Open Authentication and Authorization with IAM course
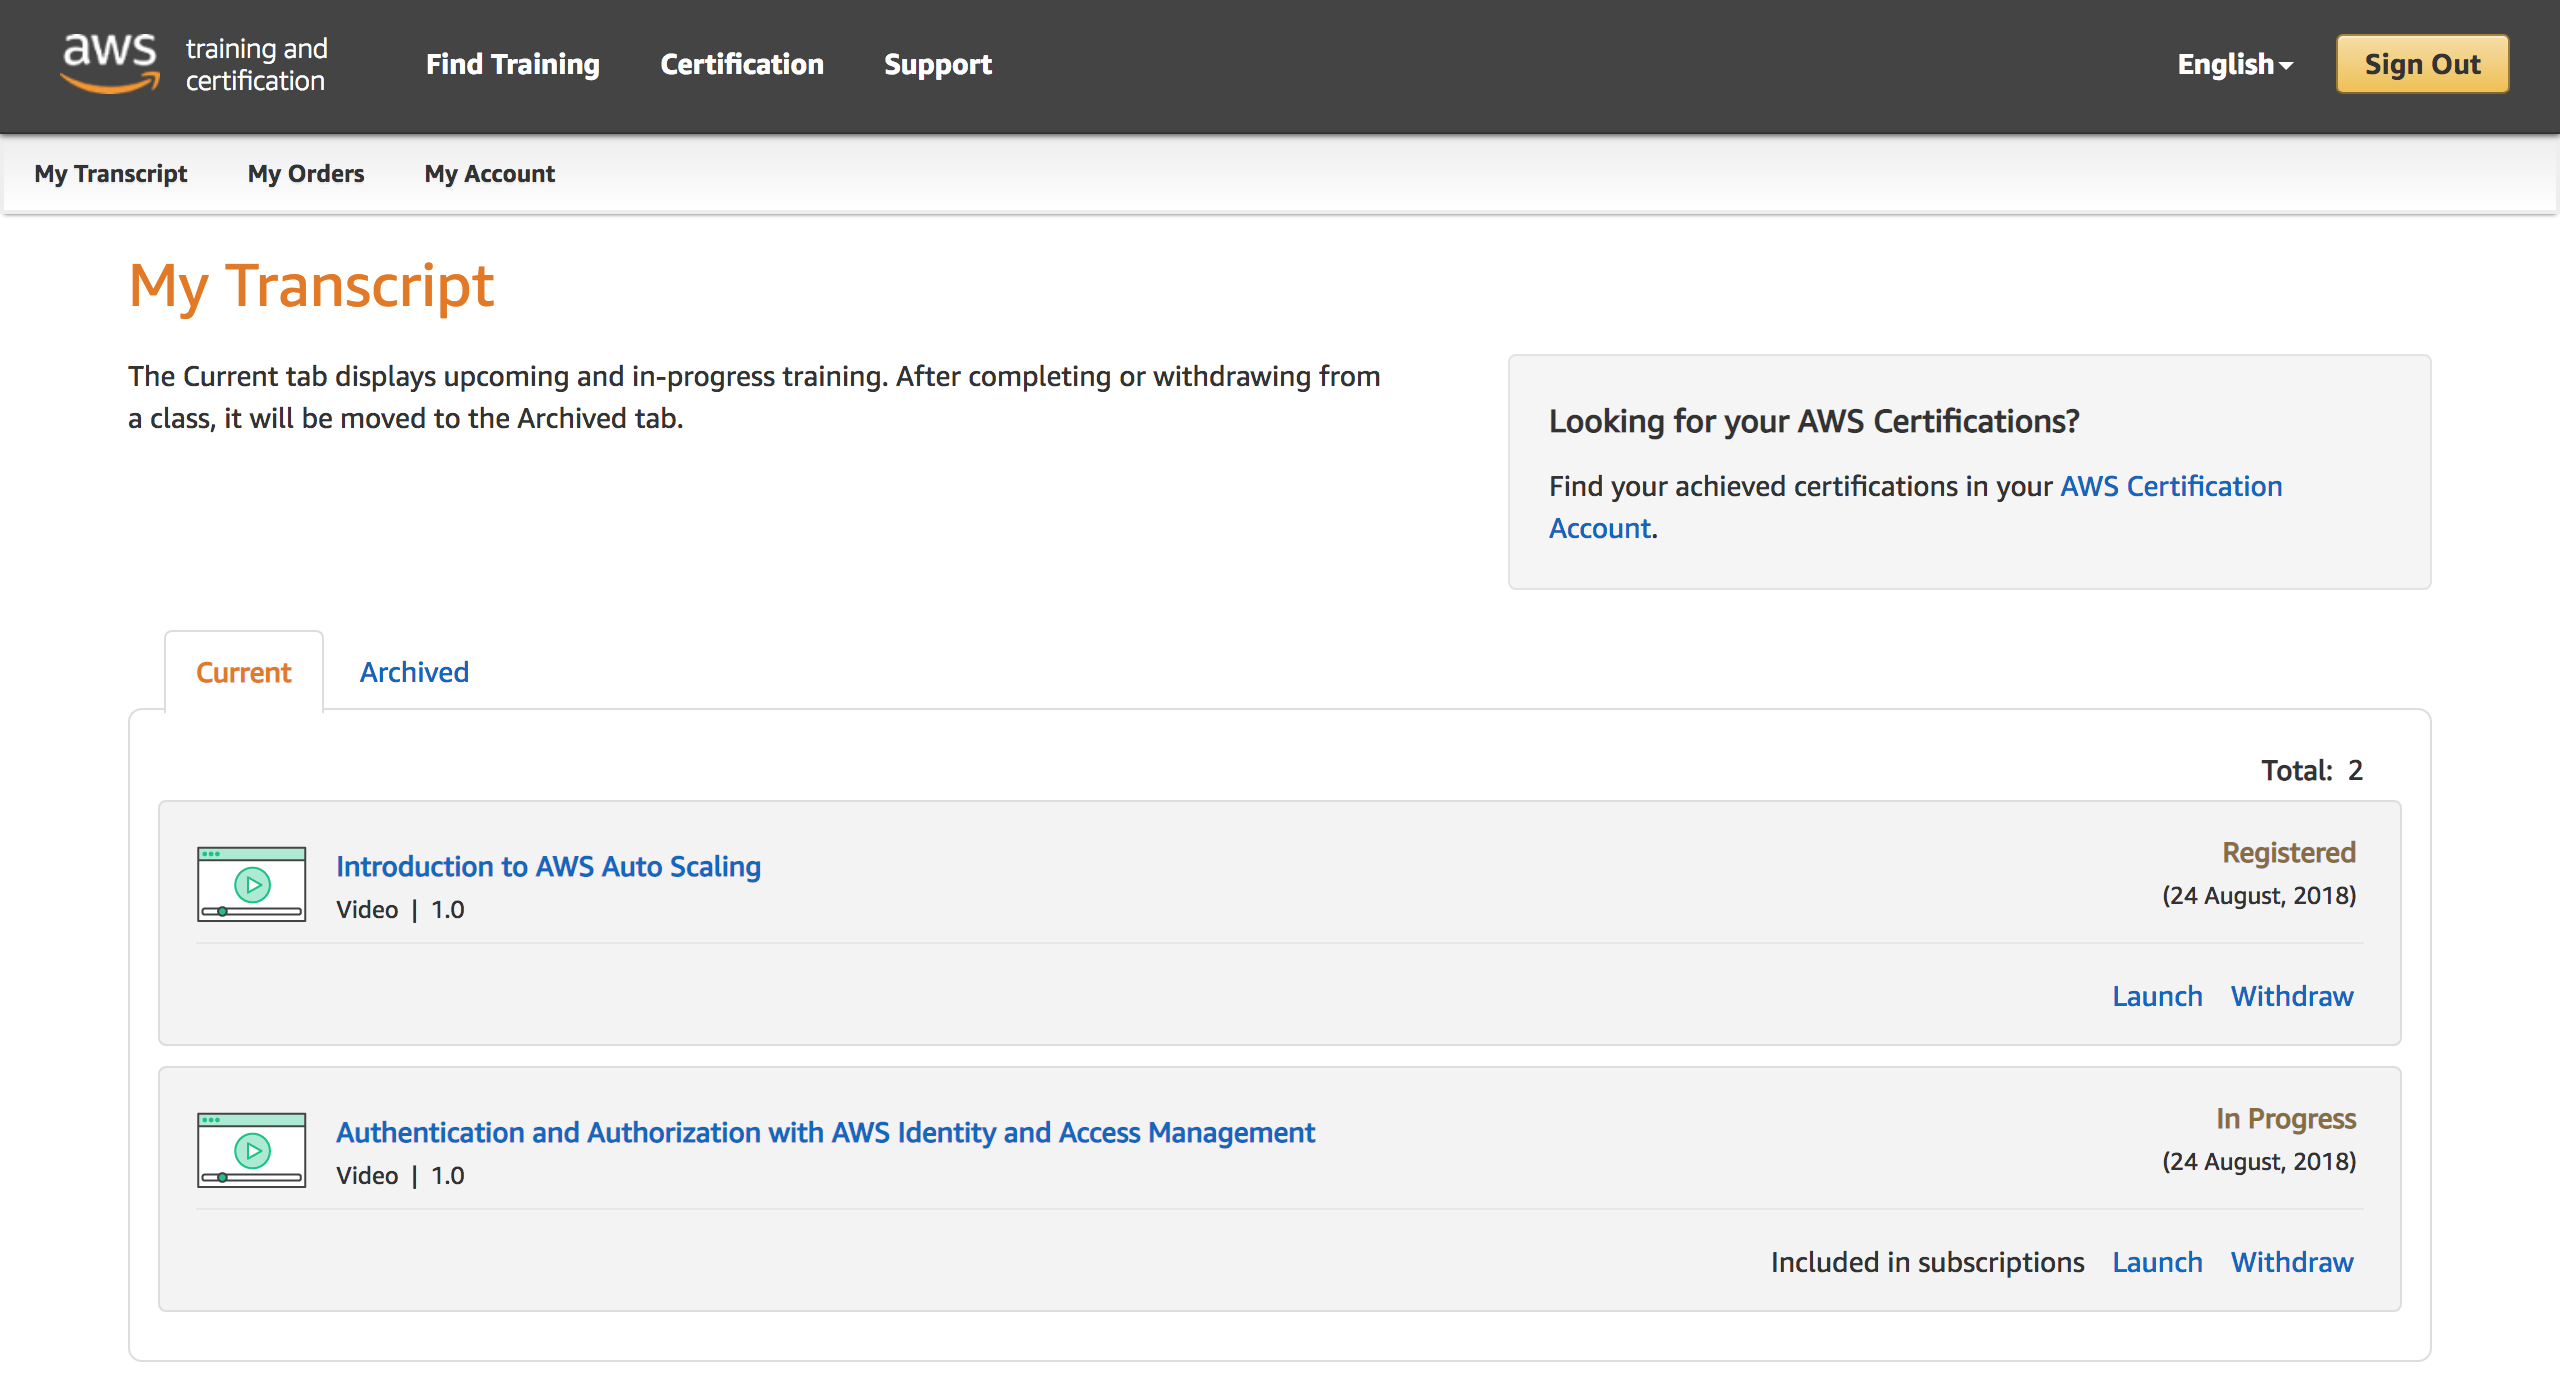2560x1390 pixels. tap(825, 1132)
